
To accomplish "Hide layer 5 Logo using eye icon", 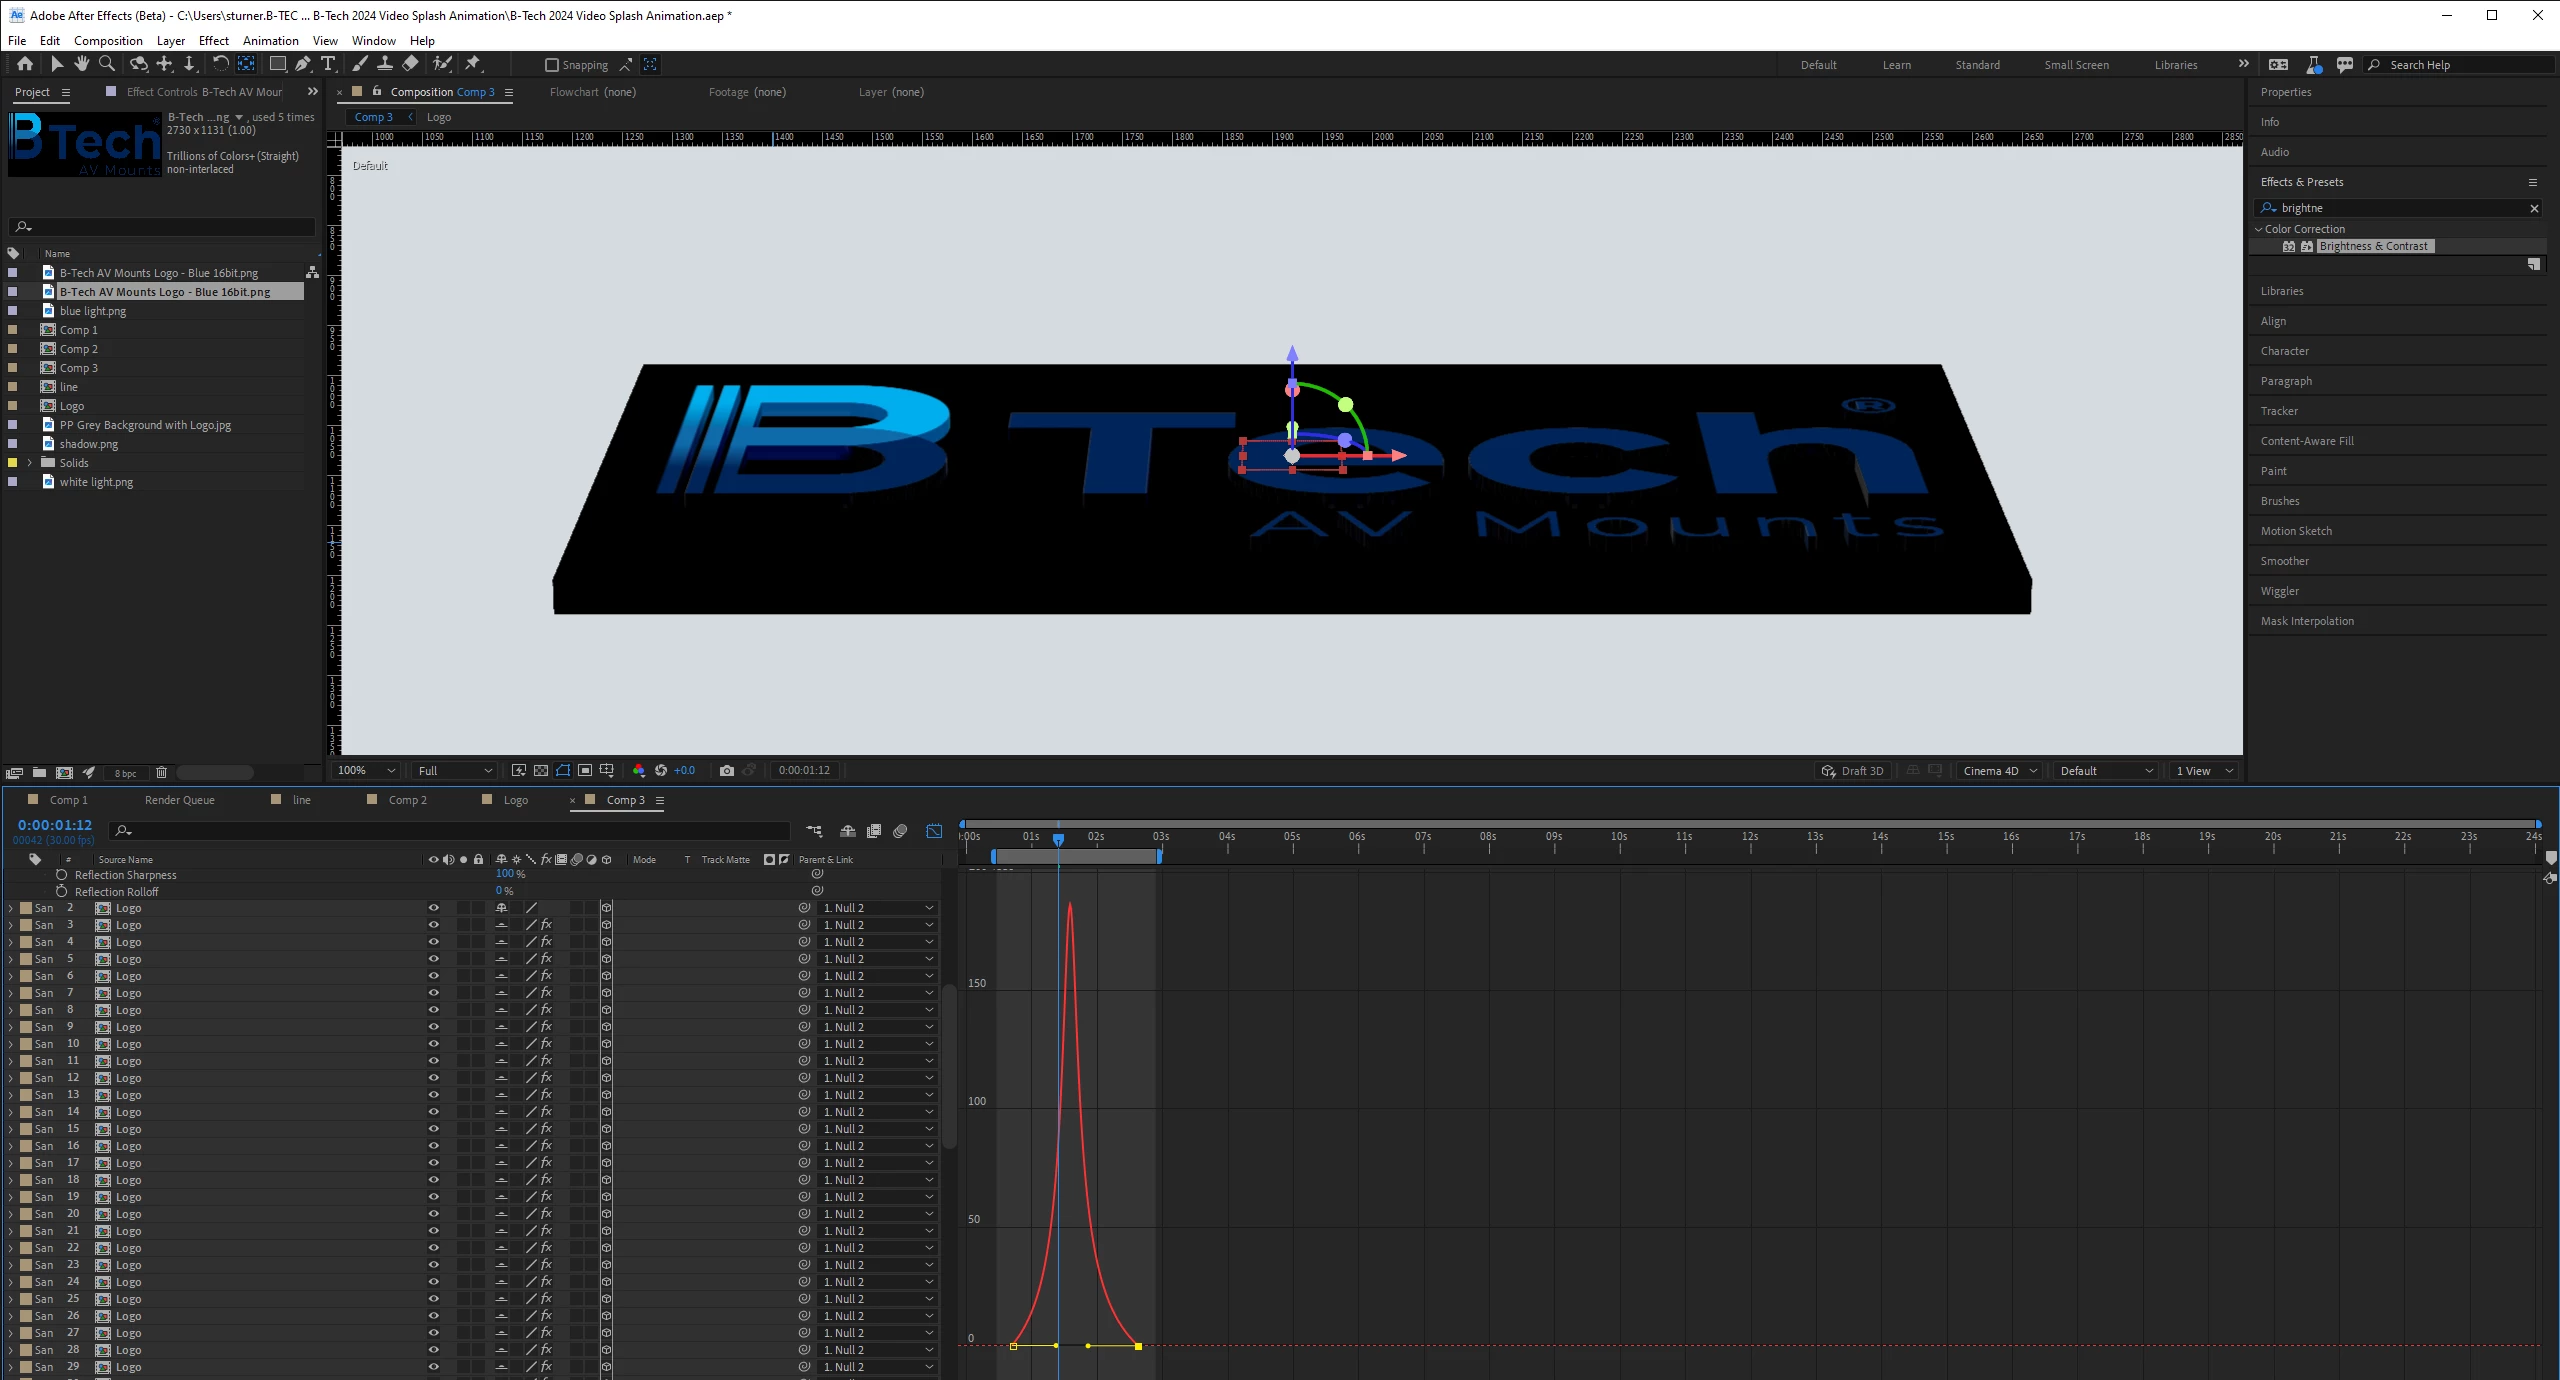I will (x=433, y=959).
